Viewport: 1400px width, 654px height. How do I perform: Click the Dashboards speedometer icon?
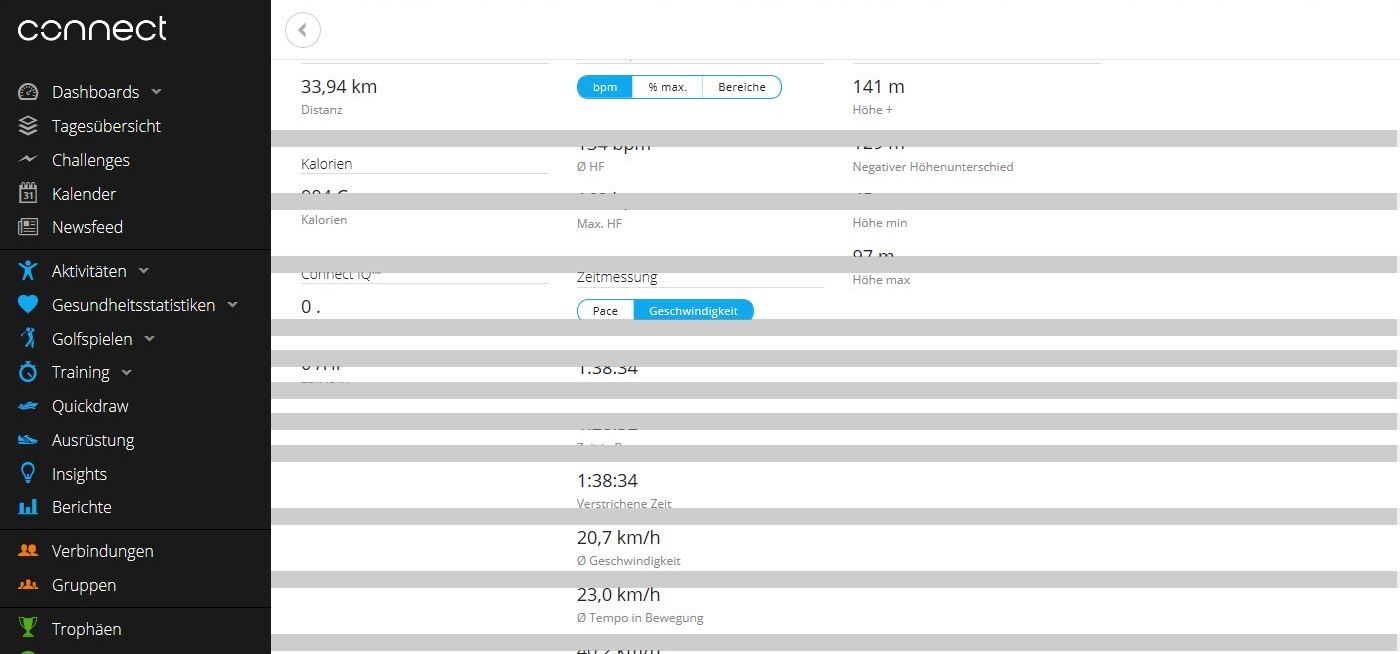click(28, 92)
